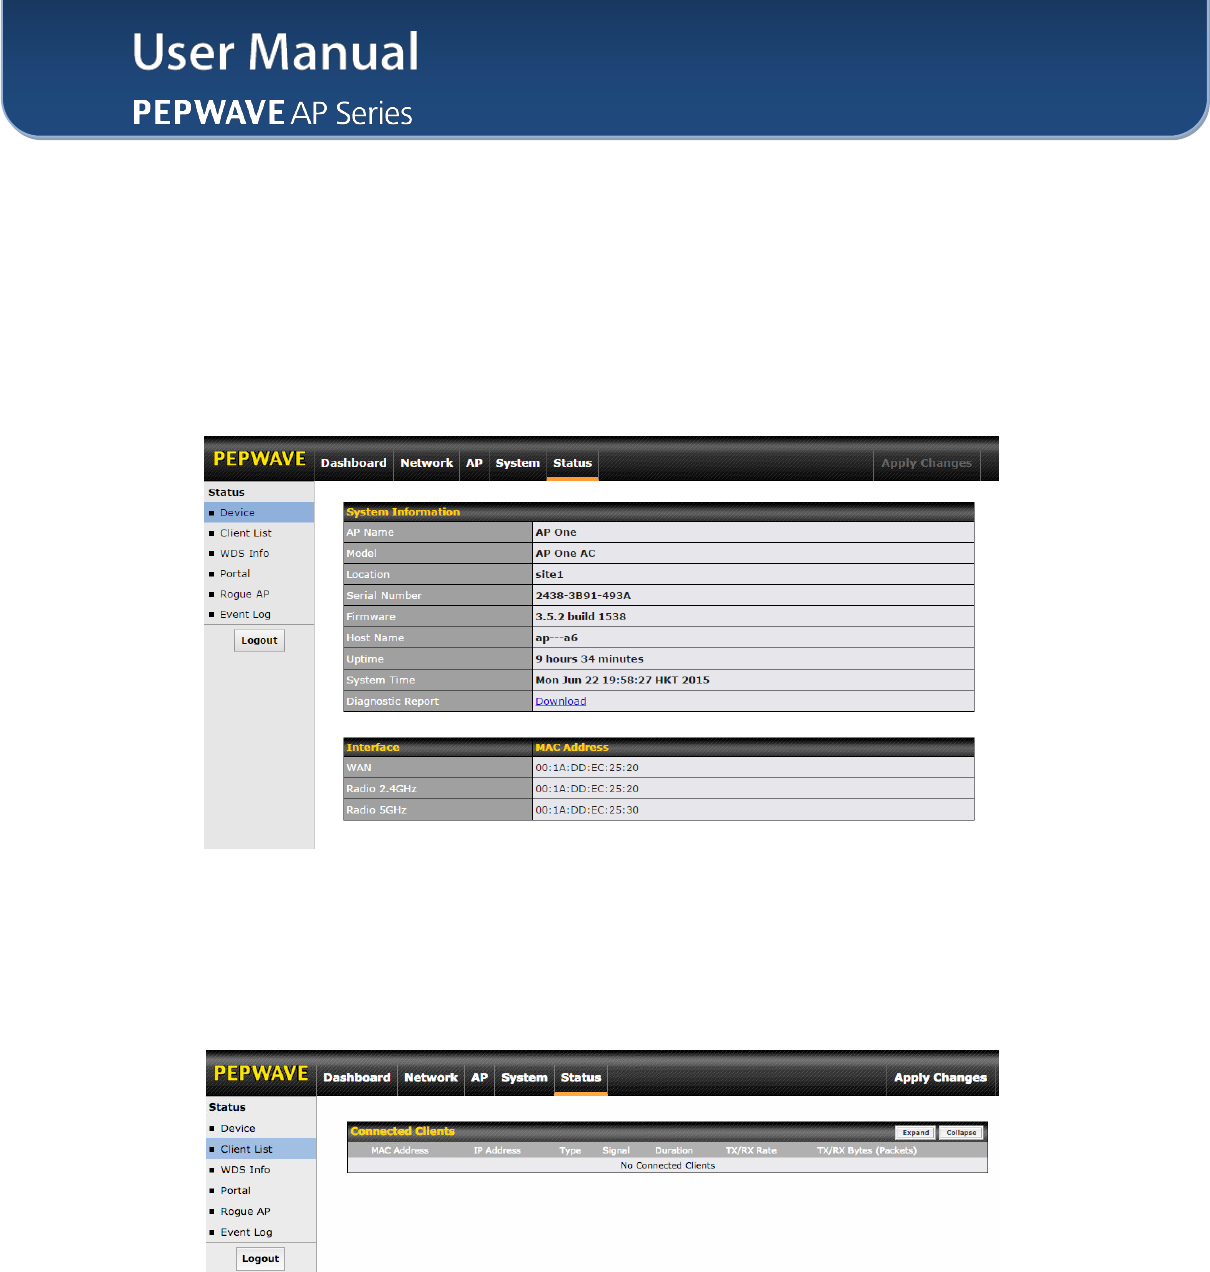The height and width of the screenshot is (1272, 1210).
Task: Select Status tab in the Connected Clients screenshot
Action: click(581, 1078)
